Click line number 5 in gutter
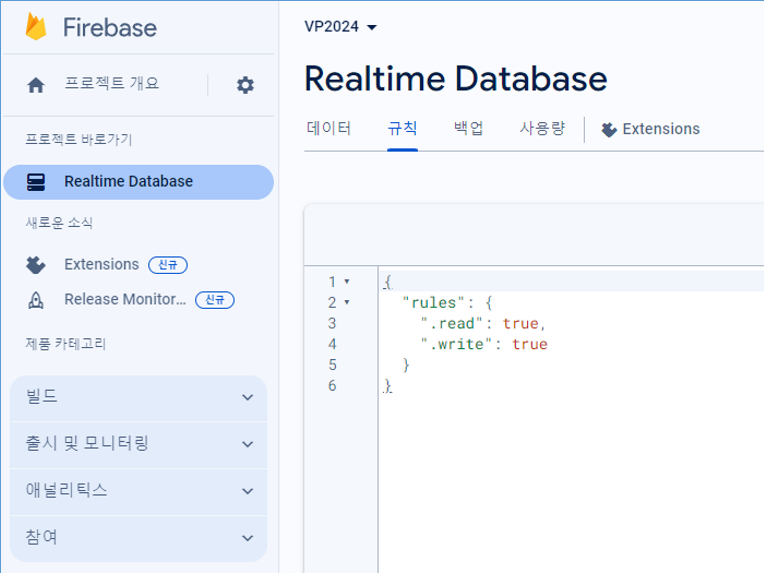 (332, 365)
